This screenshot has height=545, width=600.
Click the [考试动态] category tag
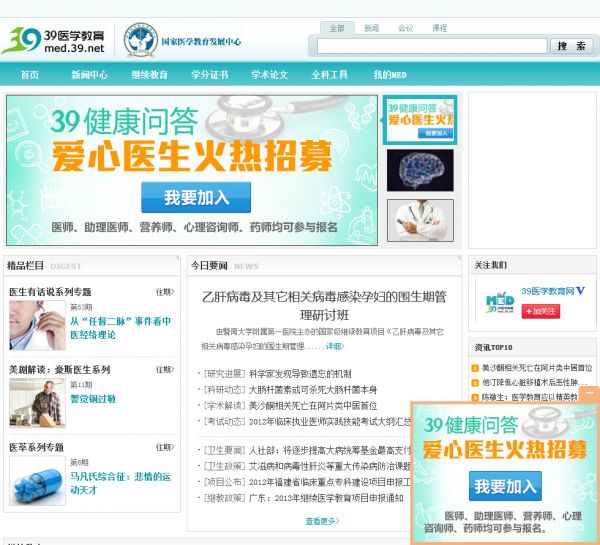pos(224,422)
